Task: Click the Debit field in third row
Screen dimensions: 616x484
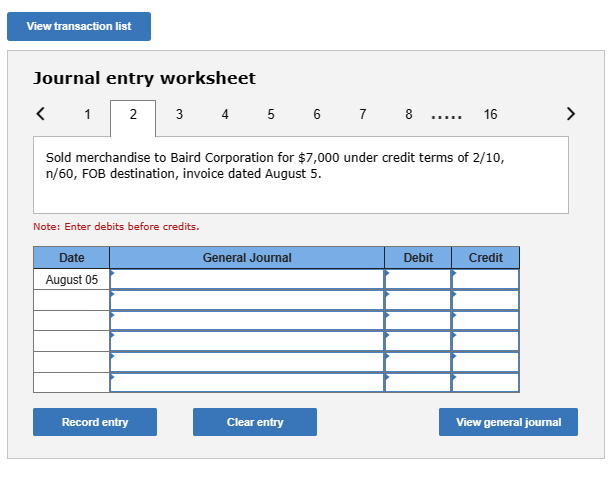Action: point(418,321)
